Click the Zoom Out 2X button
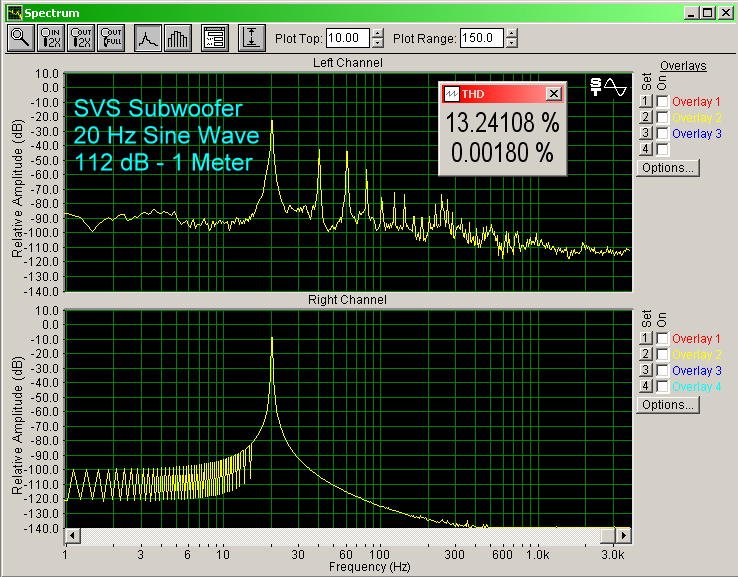Screen dimensions: 738x577 pyautogui.click(x=82, y=38)
